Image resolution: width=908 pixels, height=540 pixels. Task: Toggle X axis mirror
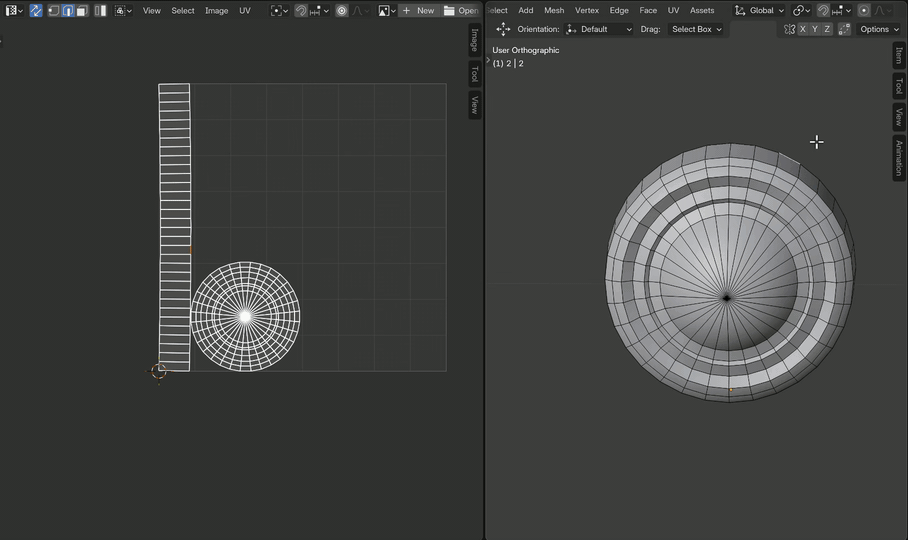[x=803, y=29]
